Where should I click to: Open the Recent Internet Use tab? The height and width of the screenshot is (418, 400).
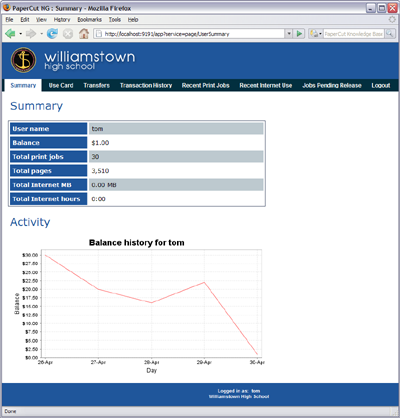point(266,85)
